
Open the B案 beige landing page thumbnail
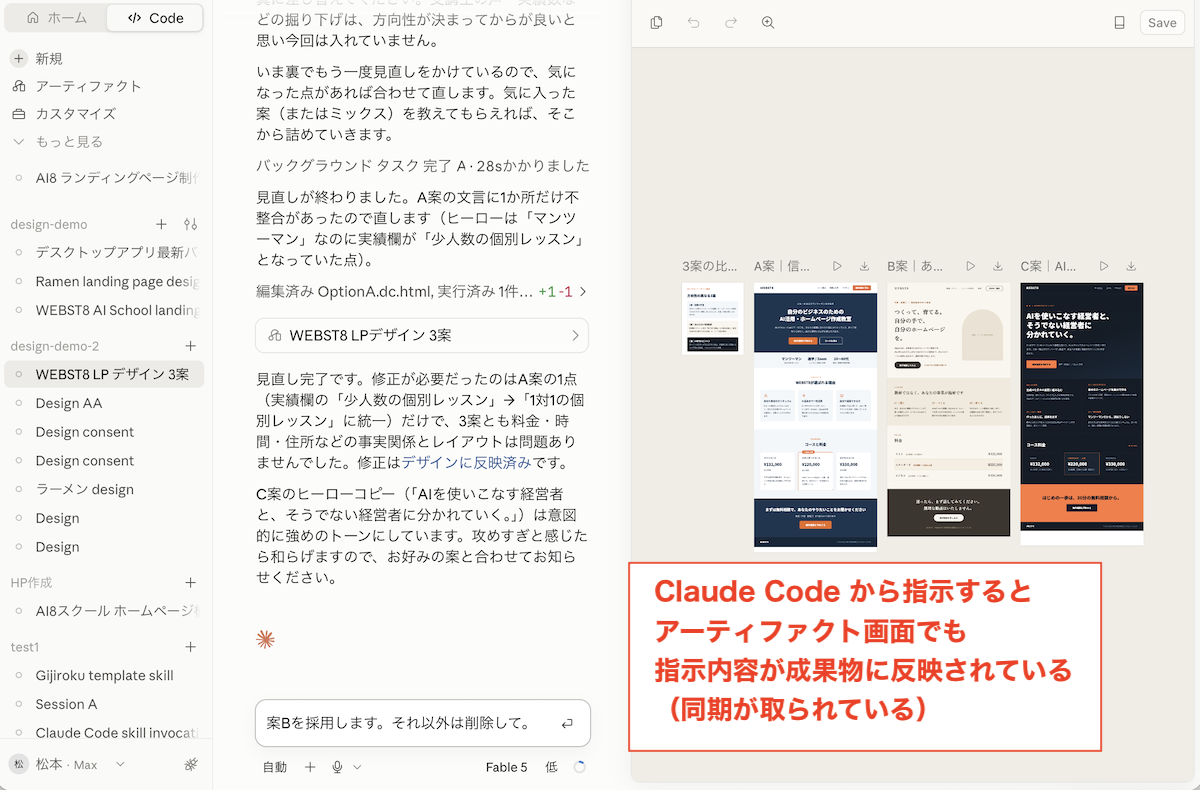click(949, 409)
